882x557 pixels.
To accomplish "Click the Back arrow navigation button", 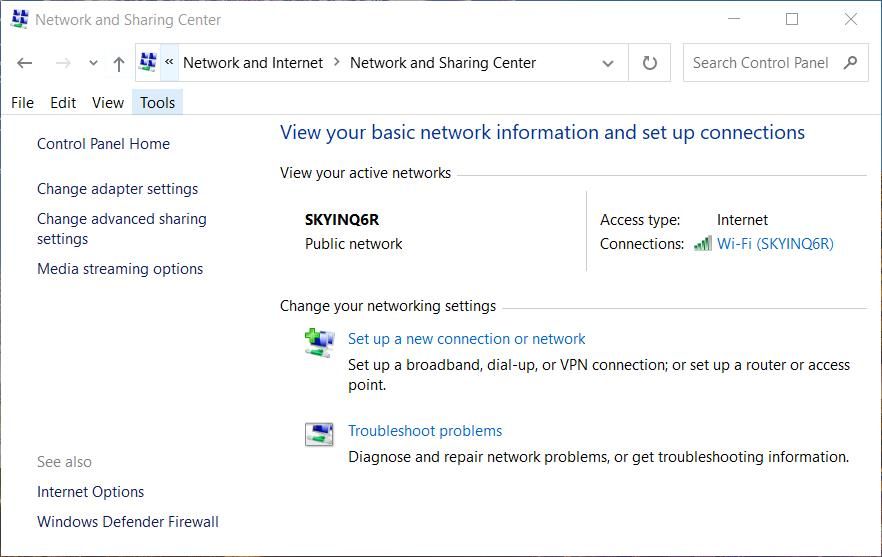I will click(x=25, y=63).
